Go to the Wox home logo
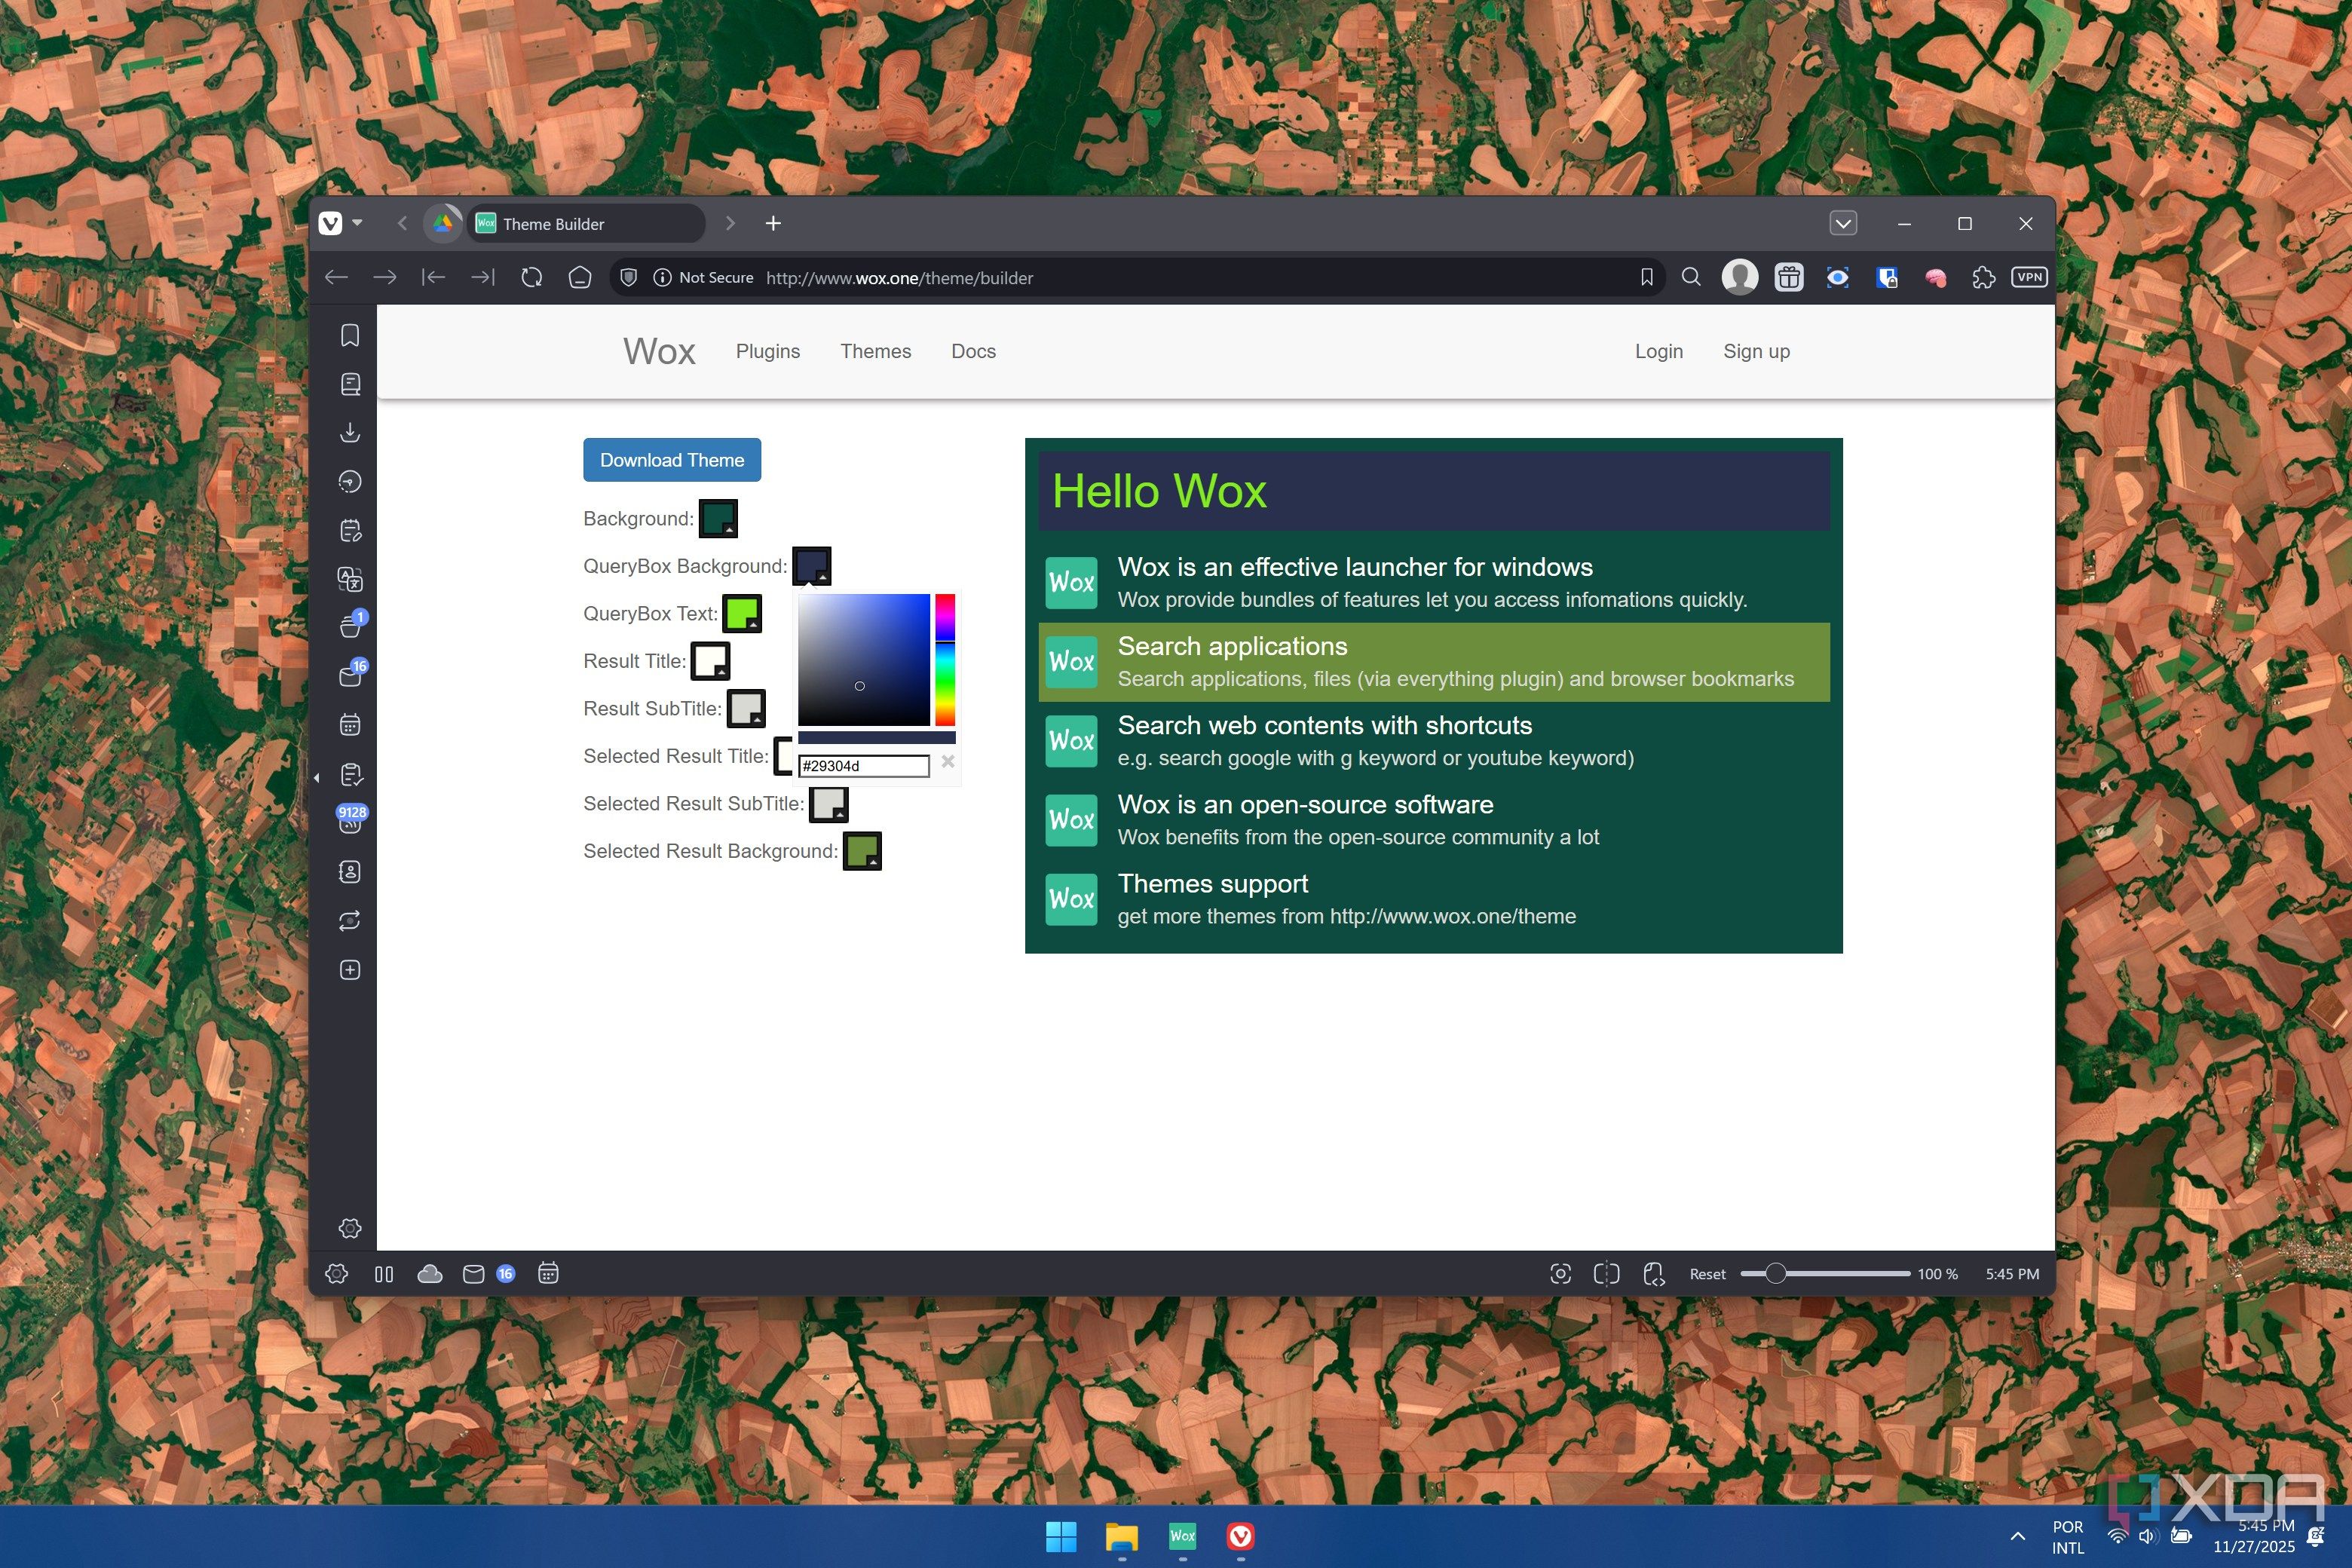 tap(659, 351)
